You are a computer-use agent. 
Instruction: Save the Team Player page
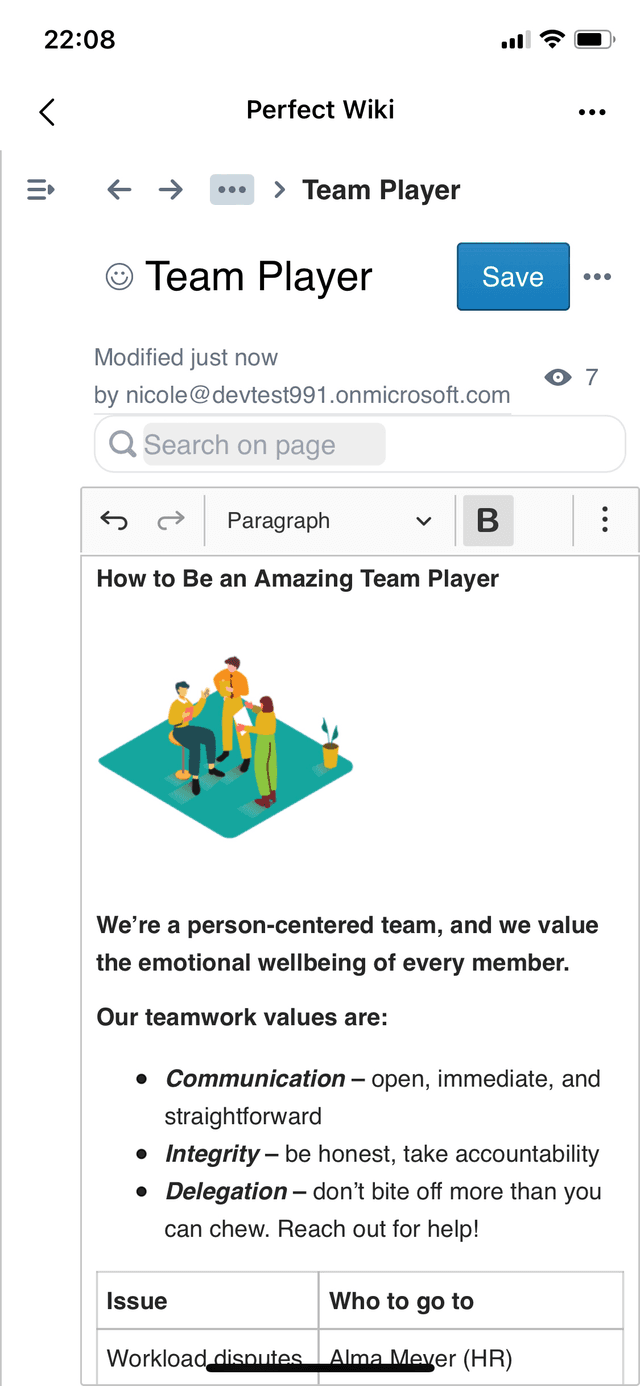pyautogui.click(x=513, y=277)
